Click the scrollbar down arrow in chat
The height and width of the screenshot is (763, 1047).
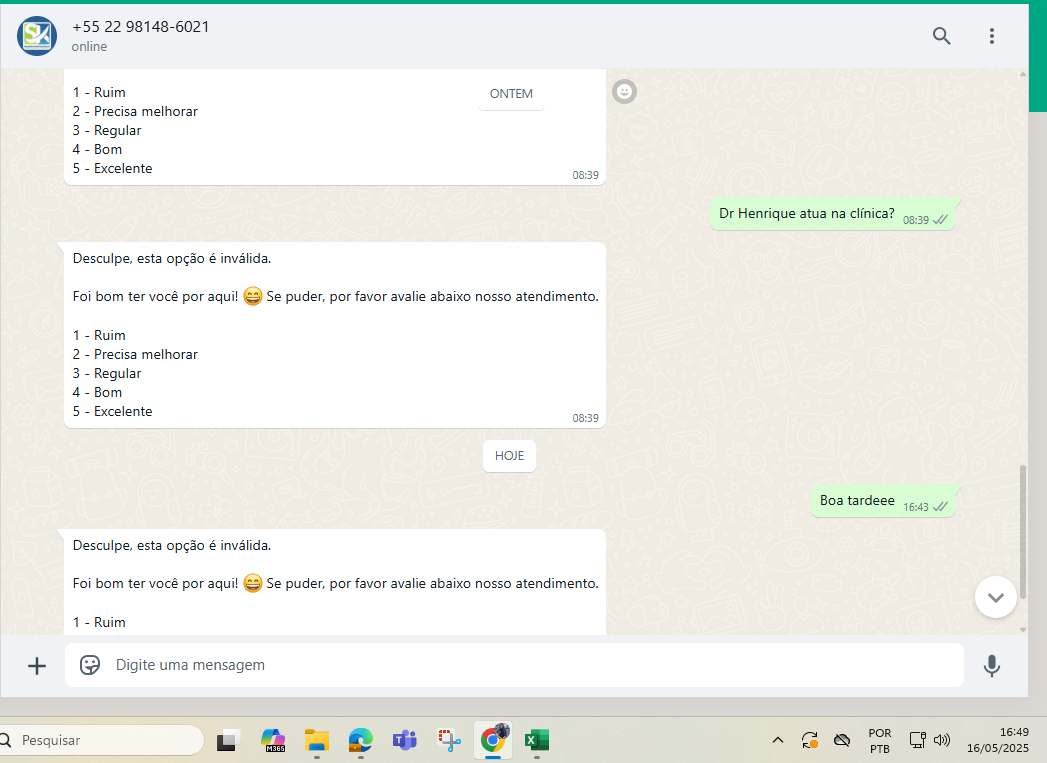point(1022,629)
